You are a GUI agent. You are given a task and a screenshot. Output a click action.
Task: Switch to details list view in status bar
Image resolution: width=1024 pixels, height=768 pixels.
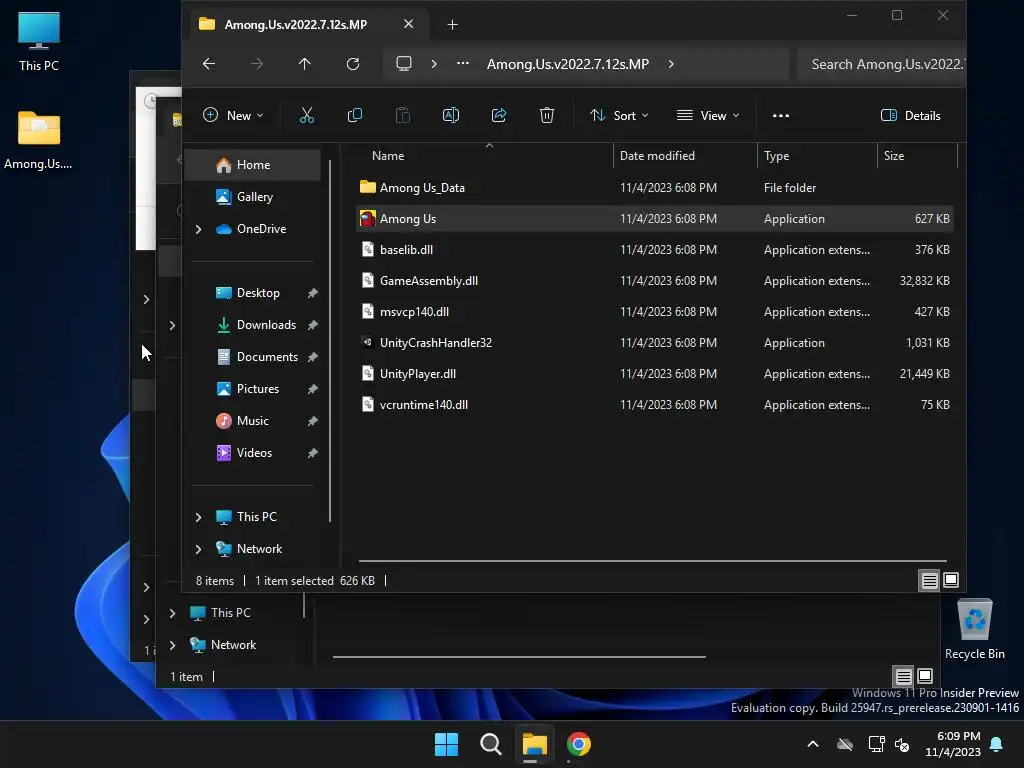[x=929, y=581]
